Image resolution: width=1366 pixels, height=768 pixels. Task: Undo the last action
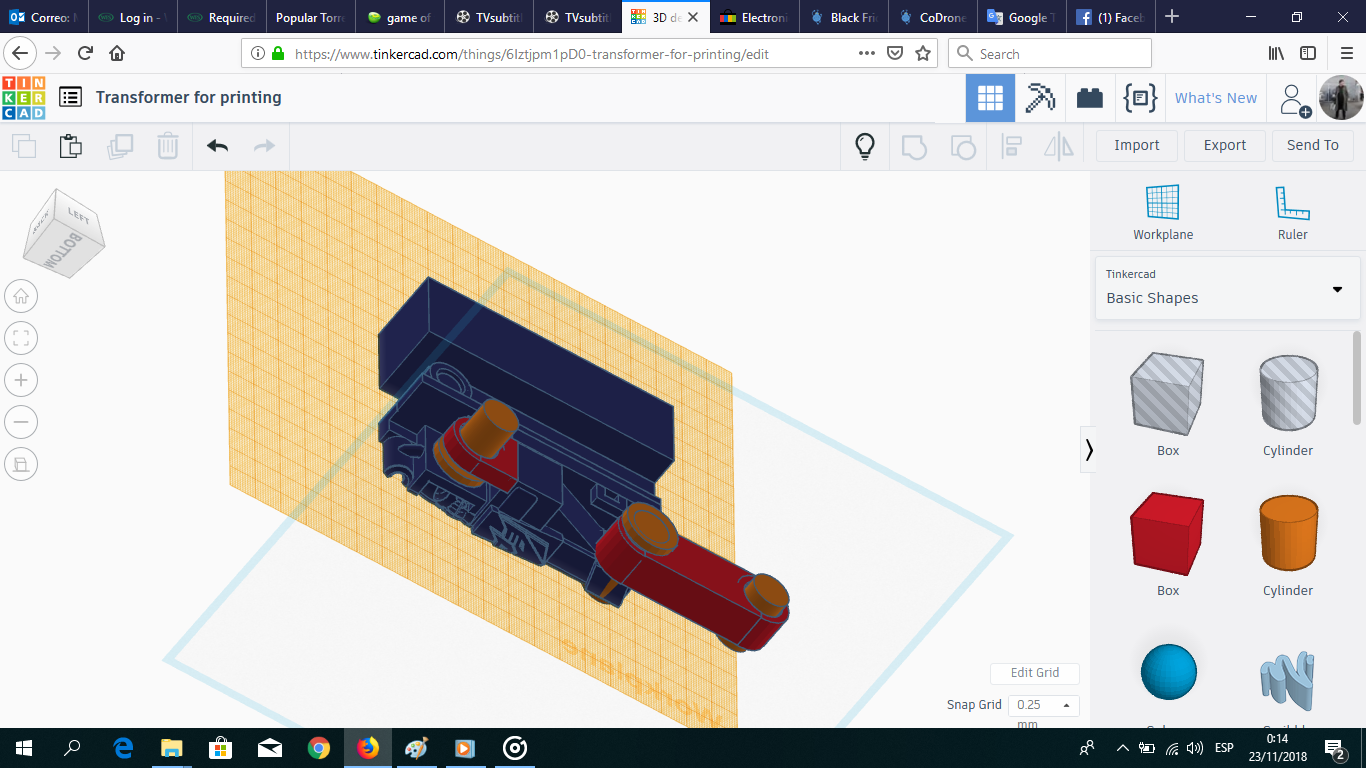[217, 146]
